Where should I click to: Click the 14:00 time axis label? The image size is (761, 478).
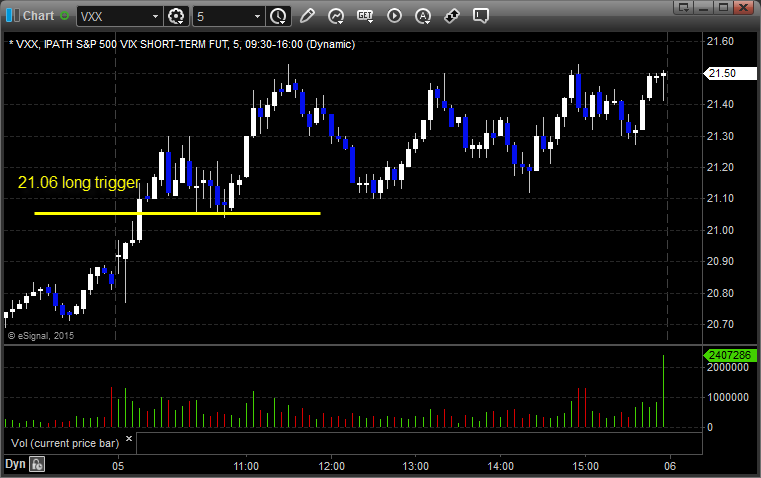[x=500, y=466]
